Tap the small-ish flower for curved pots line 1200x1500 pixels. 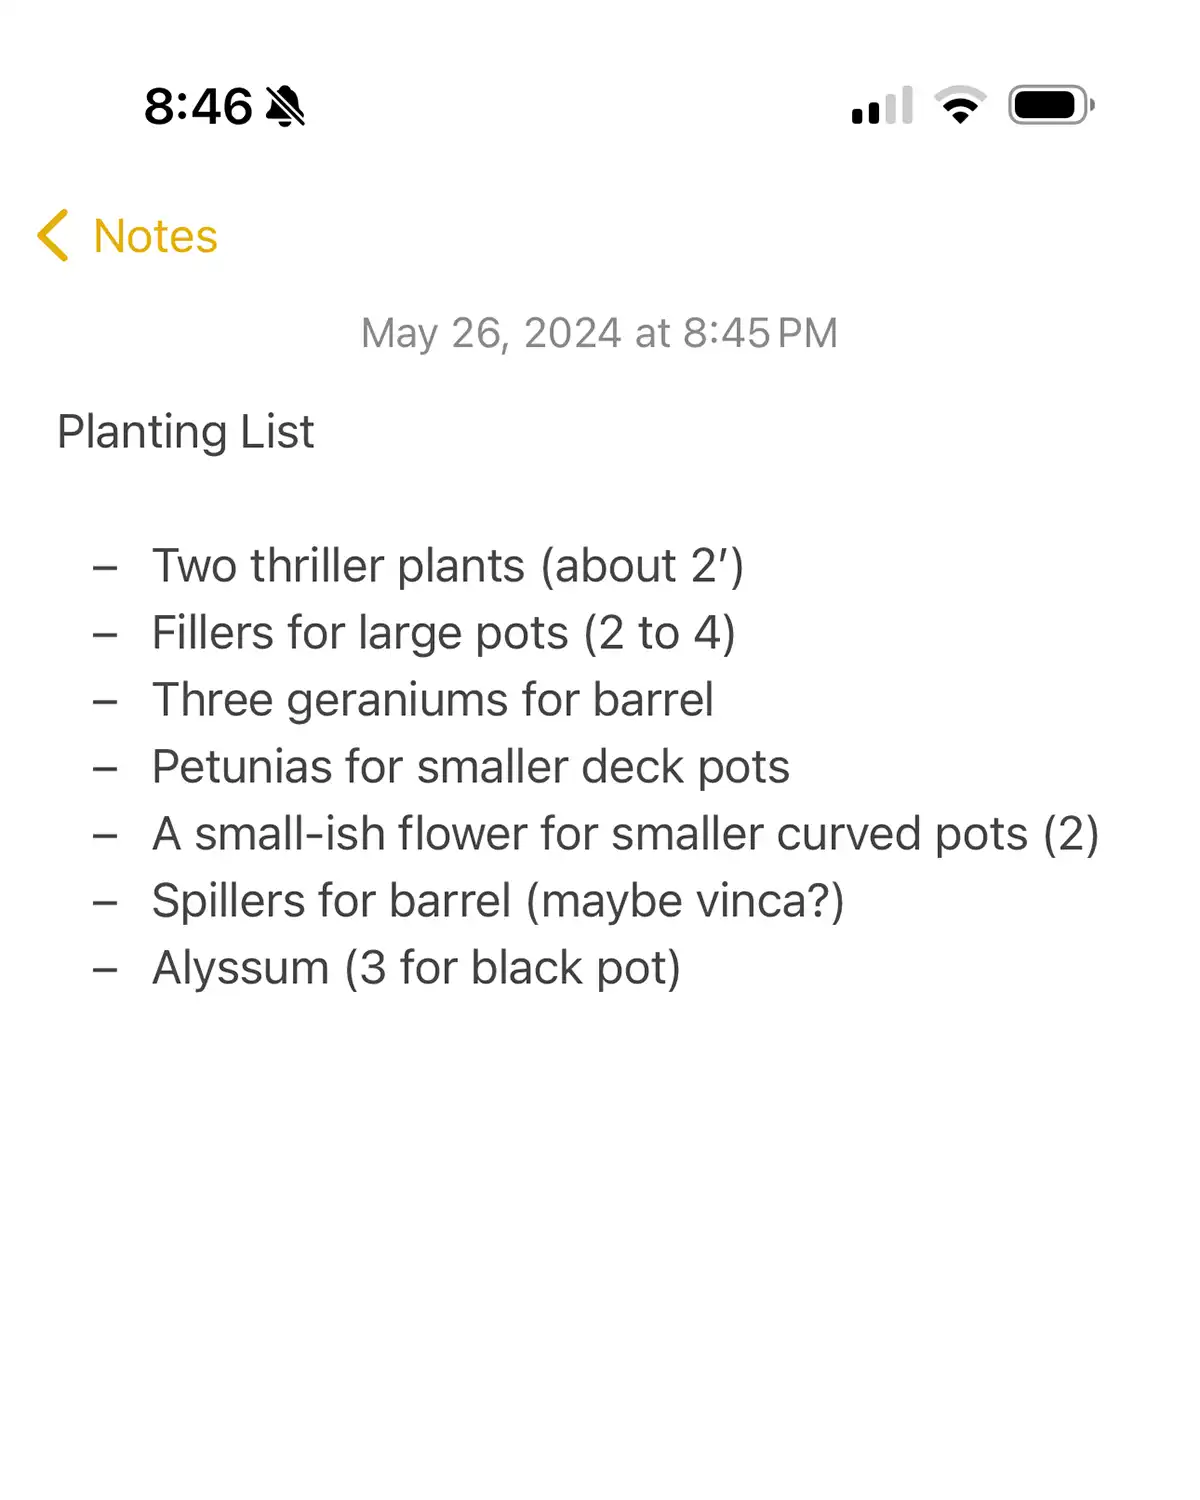pyautogui.click(x=626, y=834)
